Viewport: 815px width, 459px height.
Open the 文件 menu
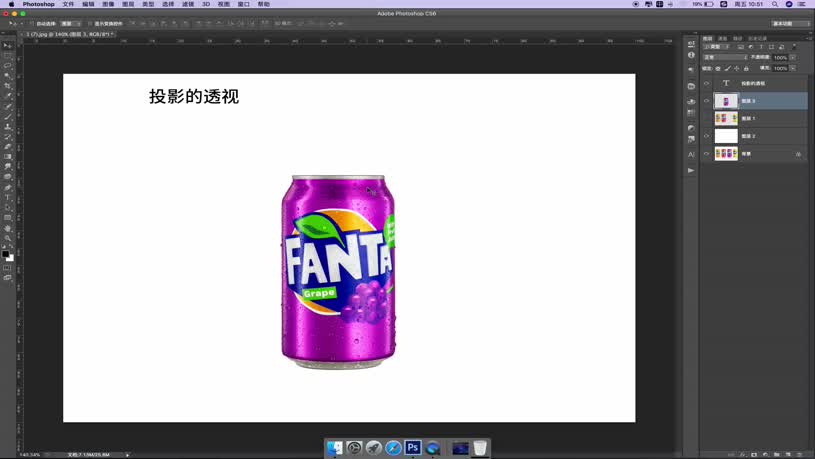[x=68, y=4]
